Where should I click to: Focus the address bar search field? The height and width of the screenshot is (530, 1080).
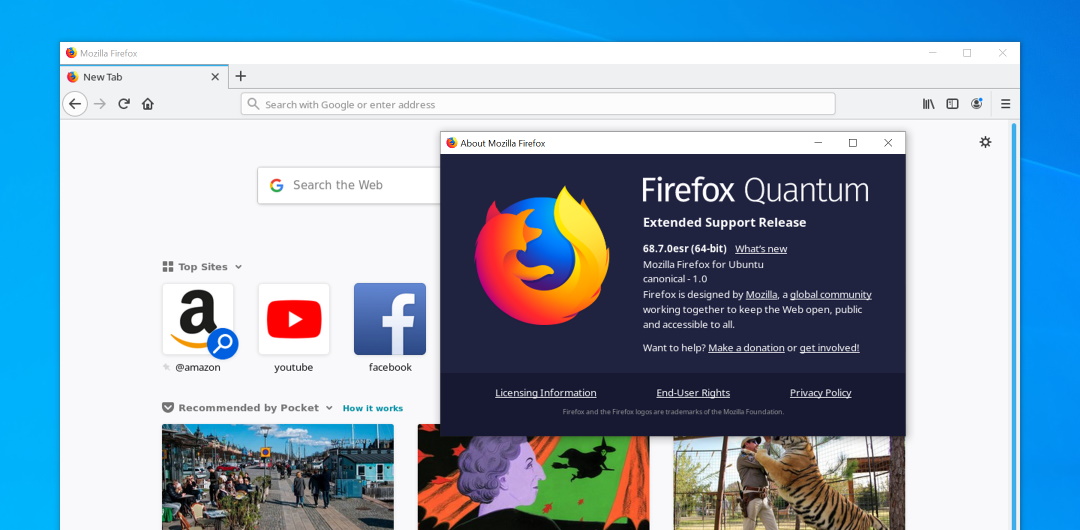538,104
